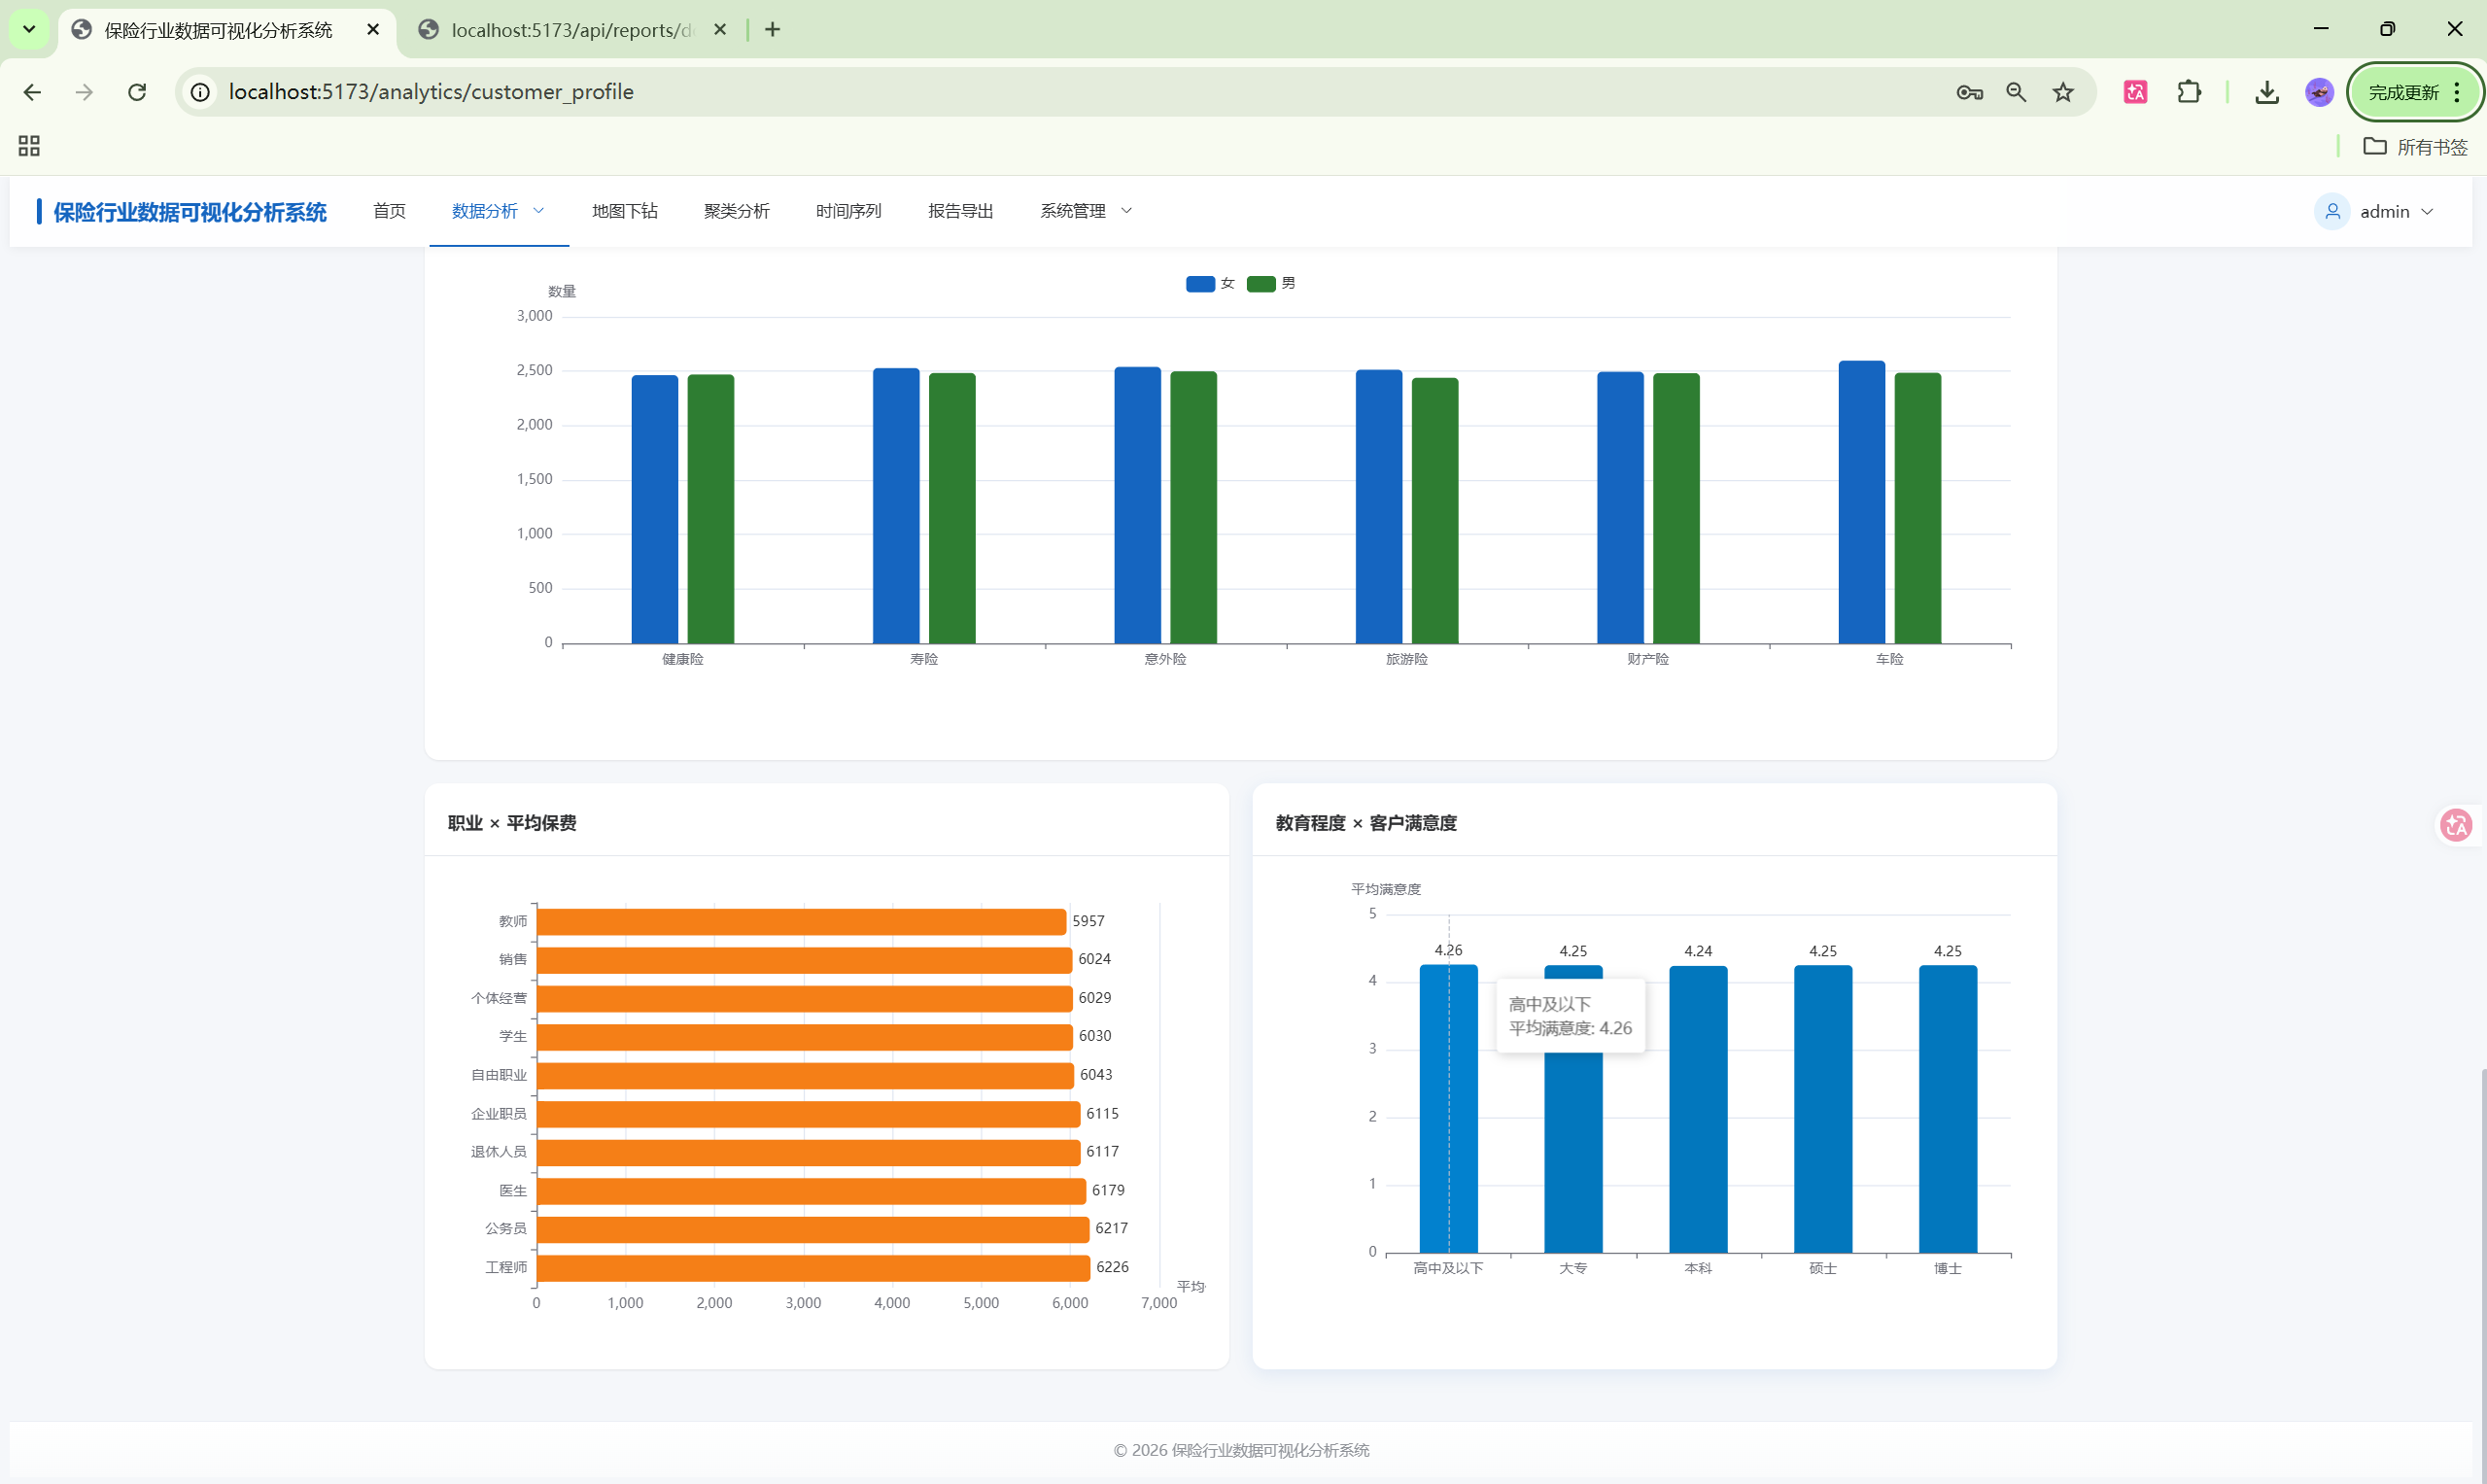Open the browser extensions puzzle icon
2487x1484 pixels.
(x=2189, y=92)
